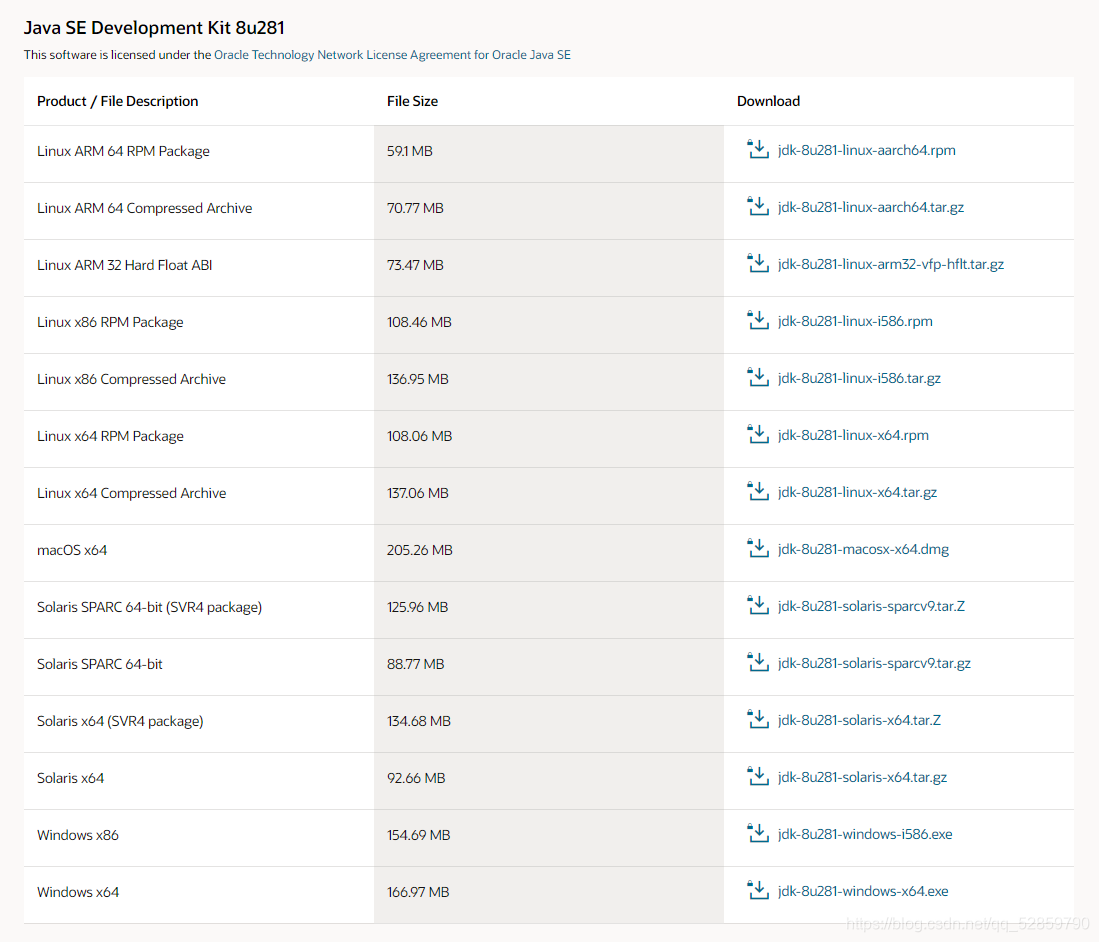This screenshot has width=1099, height=942.
Task: Select macOS x64 product text
Action: click(72, 550)
